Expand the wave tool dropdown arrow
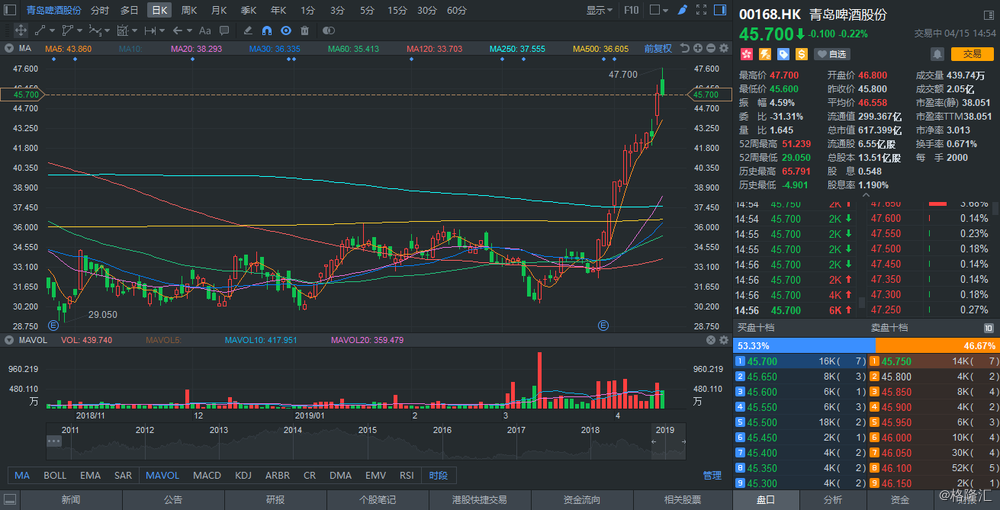This screenshot has width=1000, height=510. pyautogui.click(x=107, y=31)
